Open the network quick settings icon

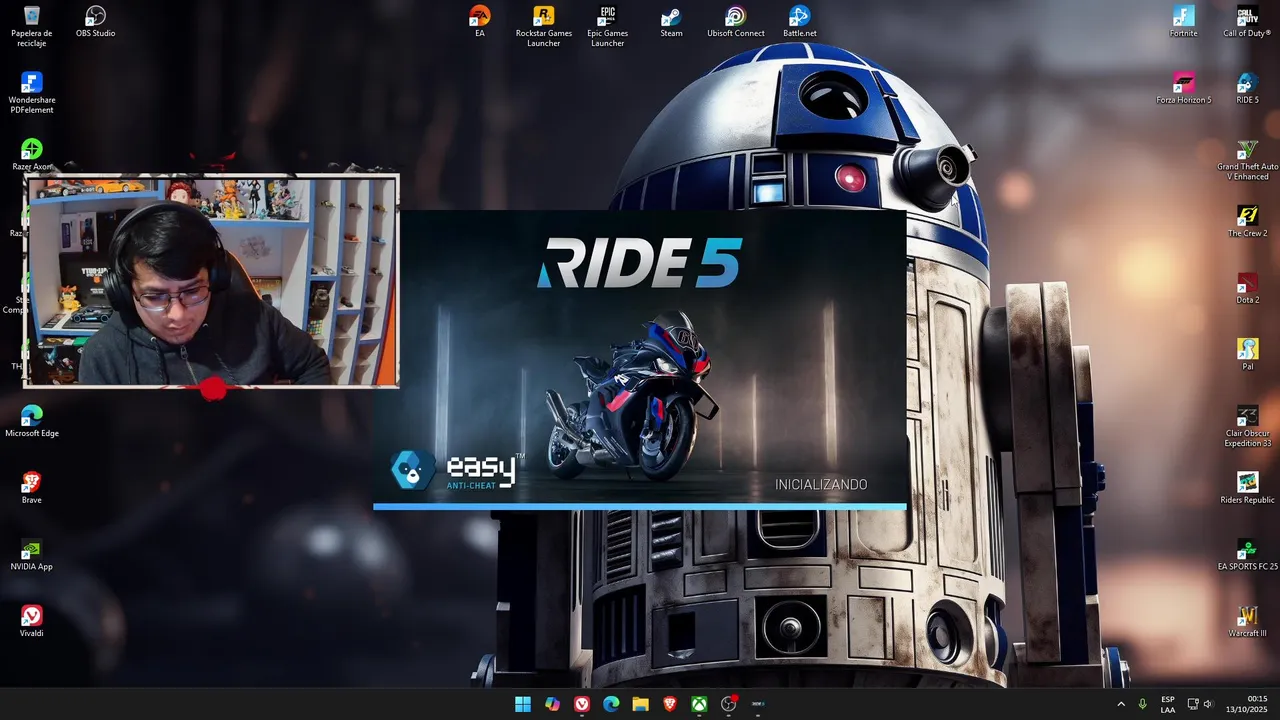click(1193, 704)
